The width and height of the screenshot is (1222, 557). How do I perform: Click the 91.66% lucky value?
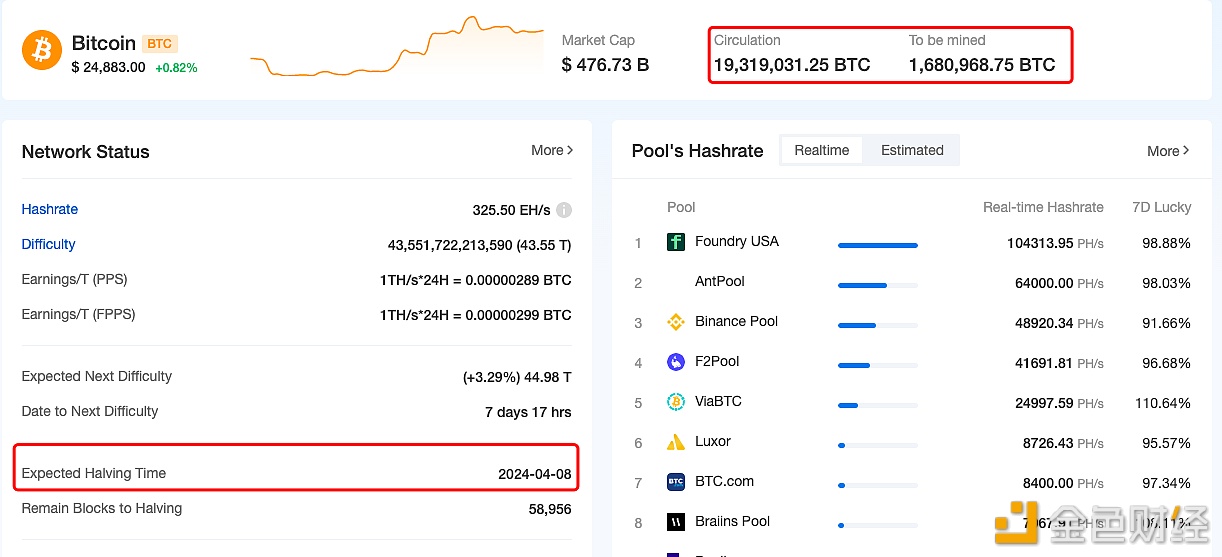[1166, 323]
